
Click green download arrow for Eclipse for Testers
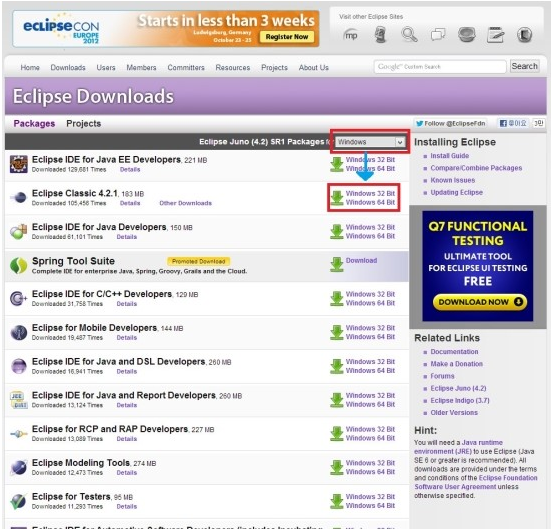337,501
